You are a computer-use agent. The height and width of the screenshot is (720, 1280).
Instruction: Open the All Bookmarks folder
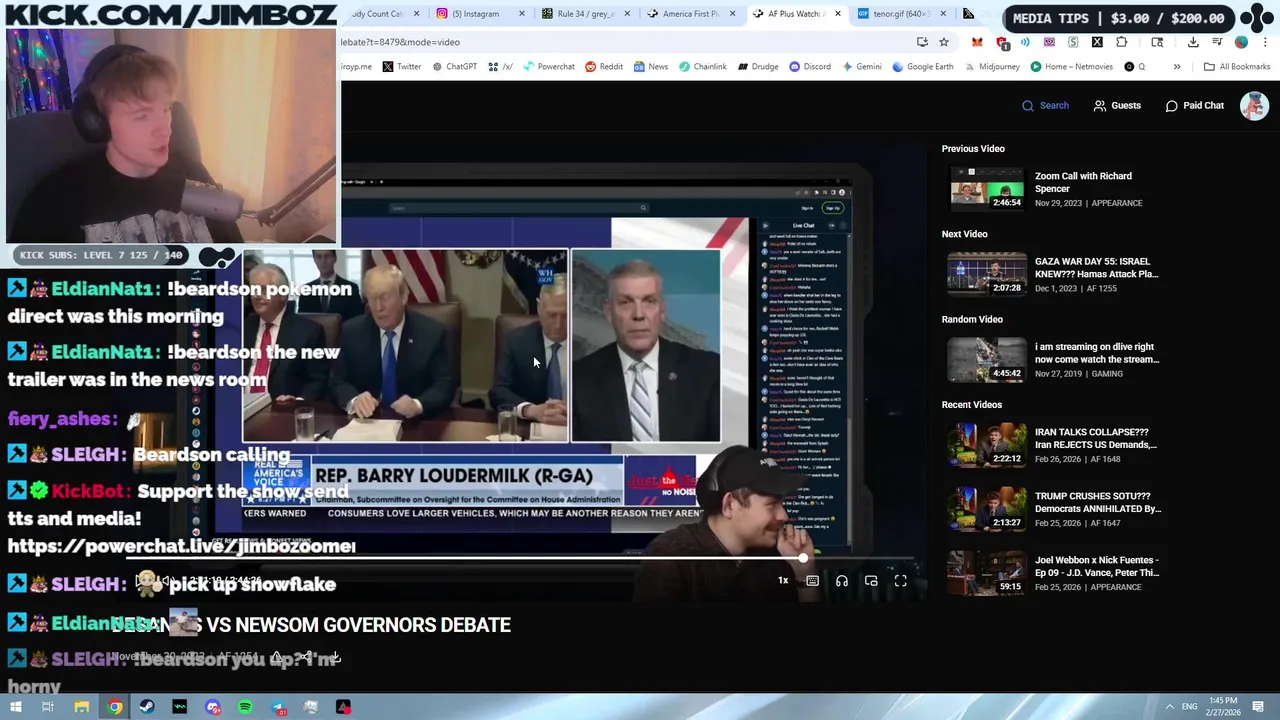point(1236,67)
